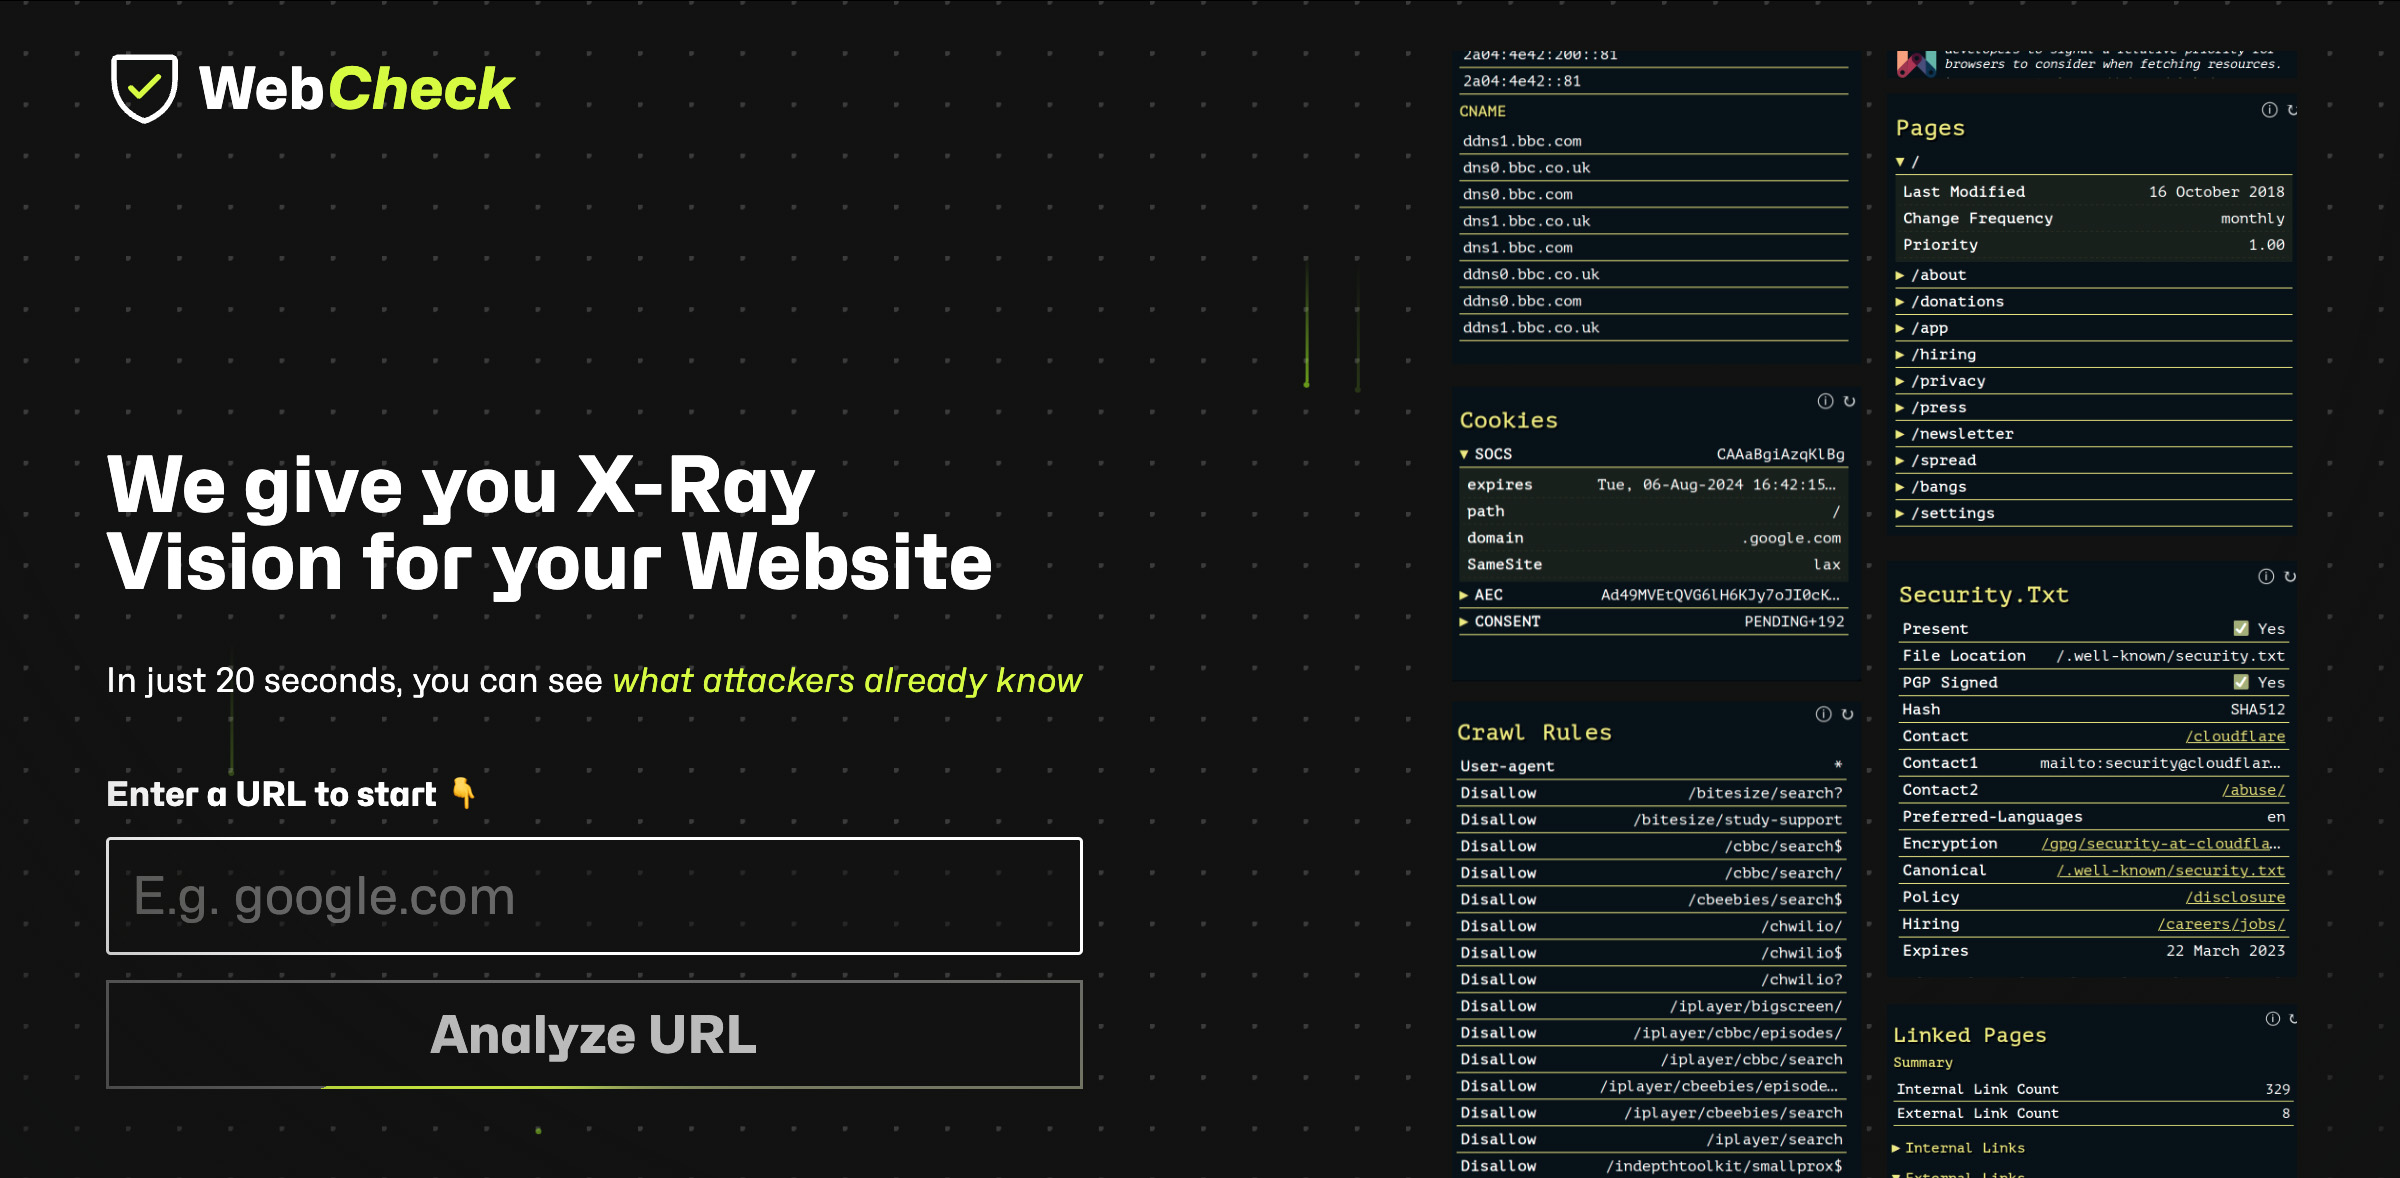Select the 2a04:4e42::81 address row

pyautogui.click(x=1654, y=81)
